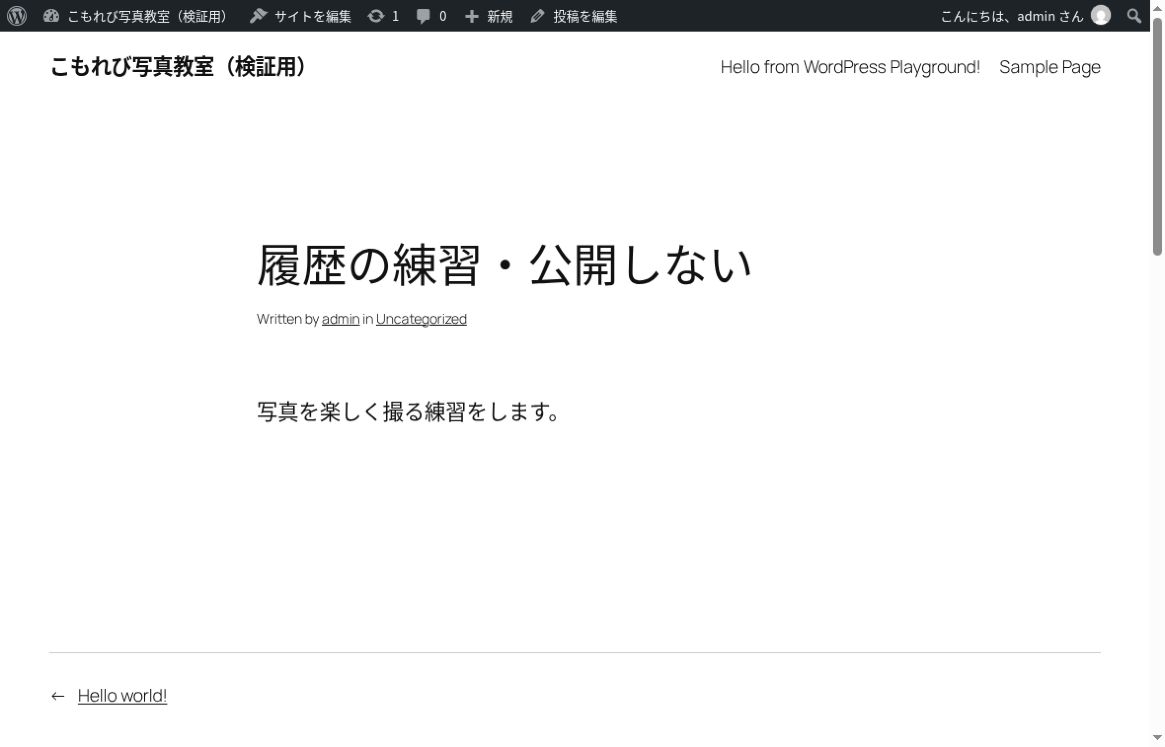
Task: Click the サイトを編集 admin bar item
Action: (301, 16)
